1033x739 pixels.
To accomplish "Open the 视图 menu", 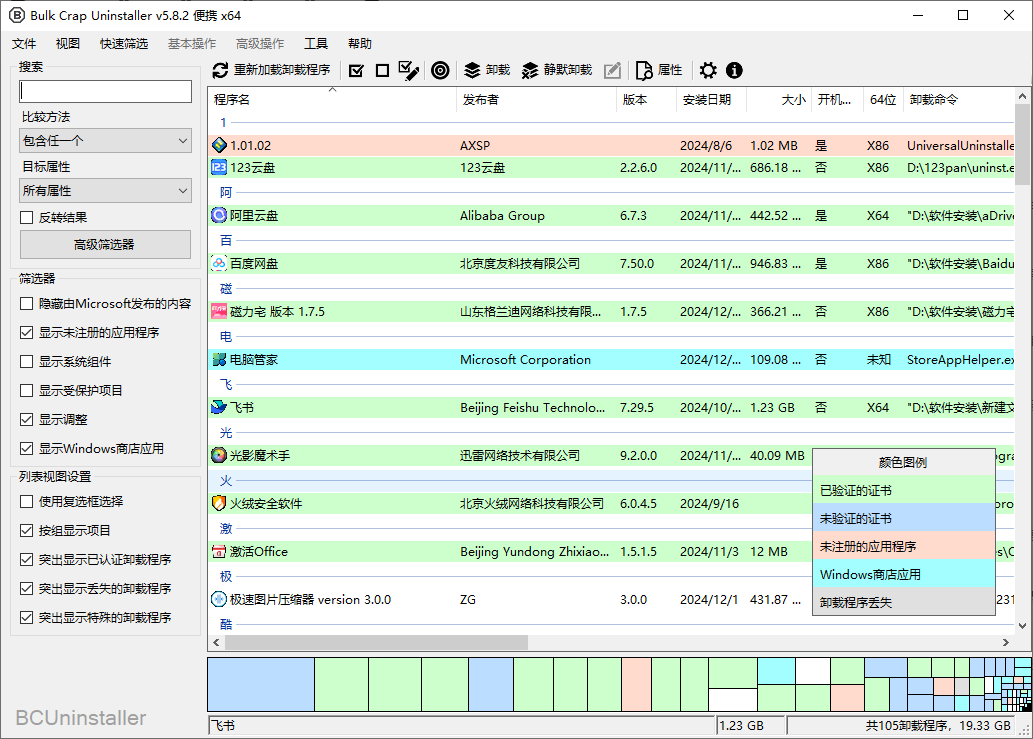I will coord(68,43).
